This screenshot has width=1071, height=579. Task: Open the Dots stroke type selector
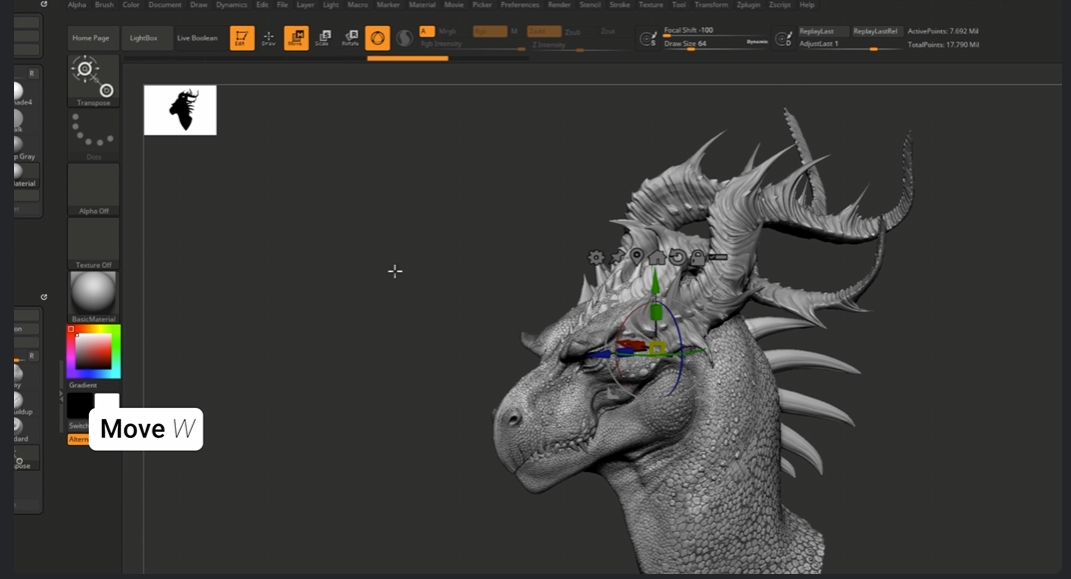94,135
